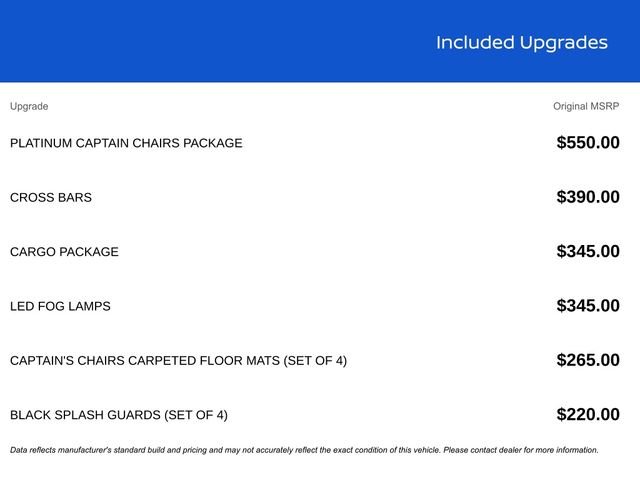The image size is (640, 480).
Task: Click the $390.00 Cross Bars price
Action: (588, 197)
